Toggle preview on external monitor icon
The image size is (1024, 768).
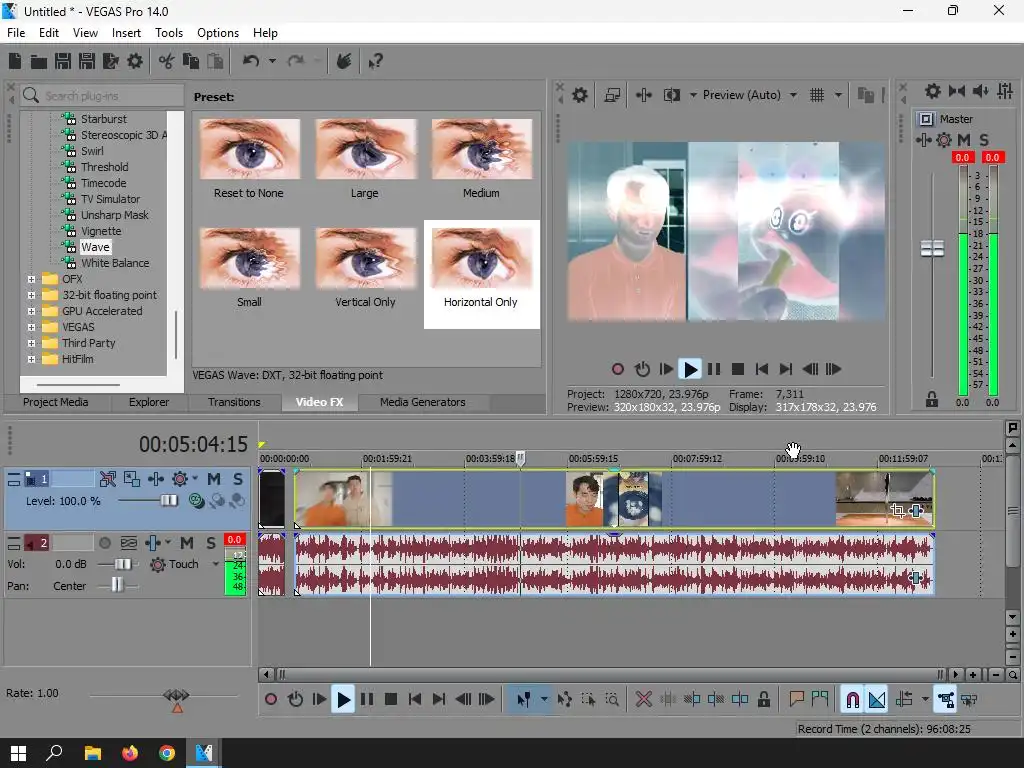612,95
